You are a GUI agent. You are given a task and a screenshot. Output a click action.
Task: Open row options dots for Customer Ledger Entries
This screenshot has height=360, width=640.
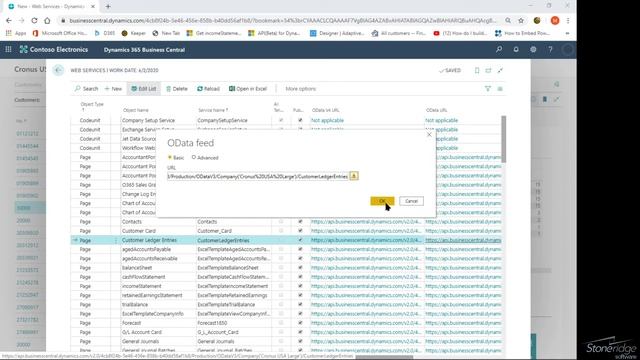[116, 240]
